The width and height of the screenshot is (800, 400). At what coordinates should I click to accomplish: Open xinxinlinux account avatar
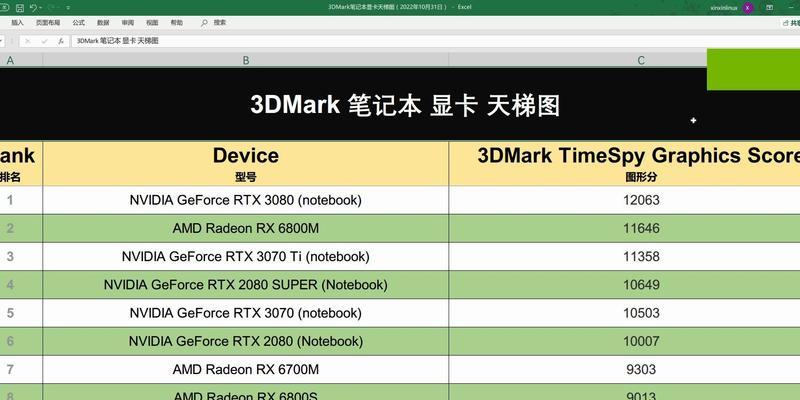pyautogui.click(x=748, y=8)
